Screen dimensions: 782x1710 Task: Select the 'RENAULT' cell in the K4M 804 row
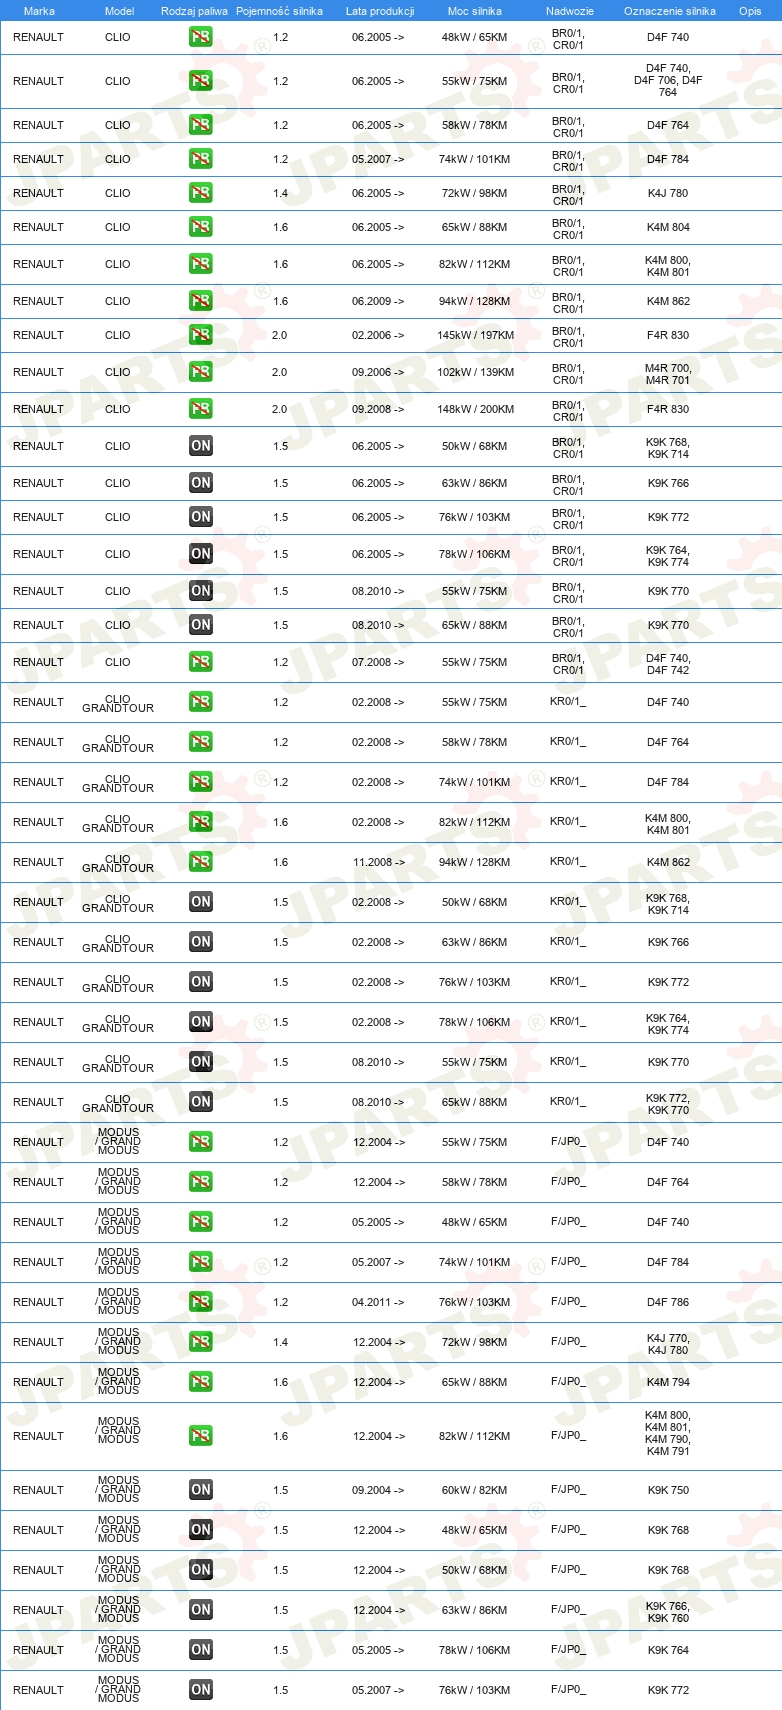tap(38, 227)
